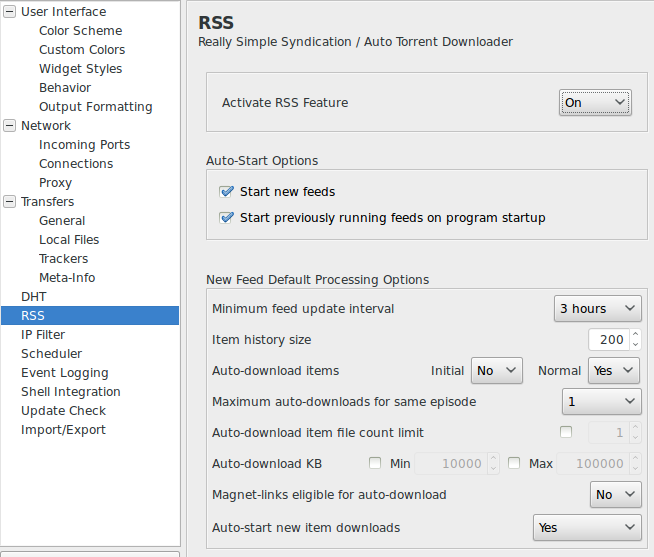This screenshot has height=557, width=654.
Task: Enable the Min auto-download KB checkbox
Action: pos(375,463)
